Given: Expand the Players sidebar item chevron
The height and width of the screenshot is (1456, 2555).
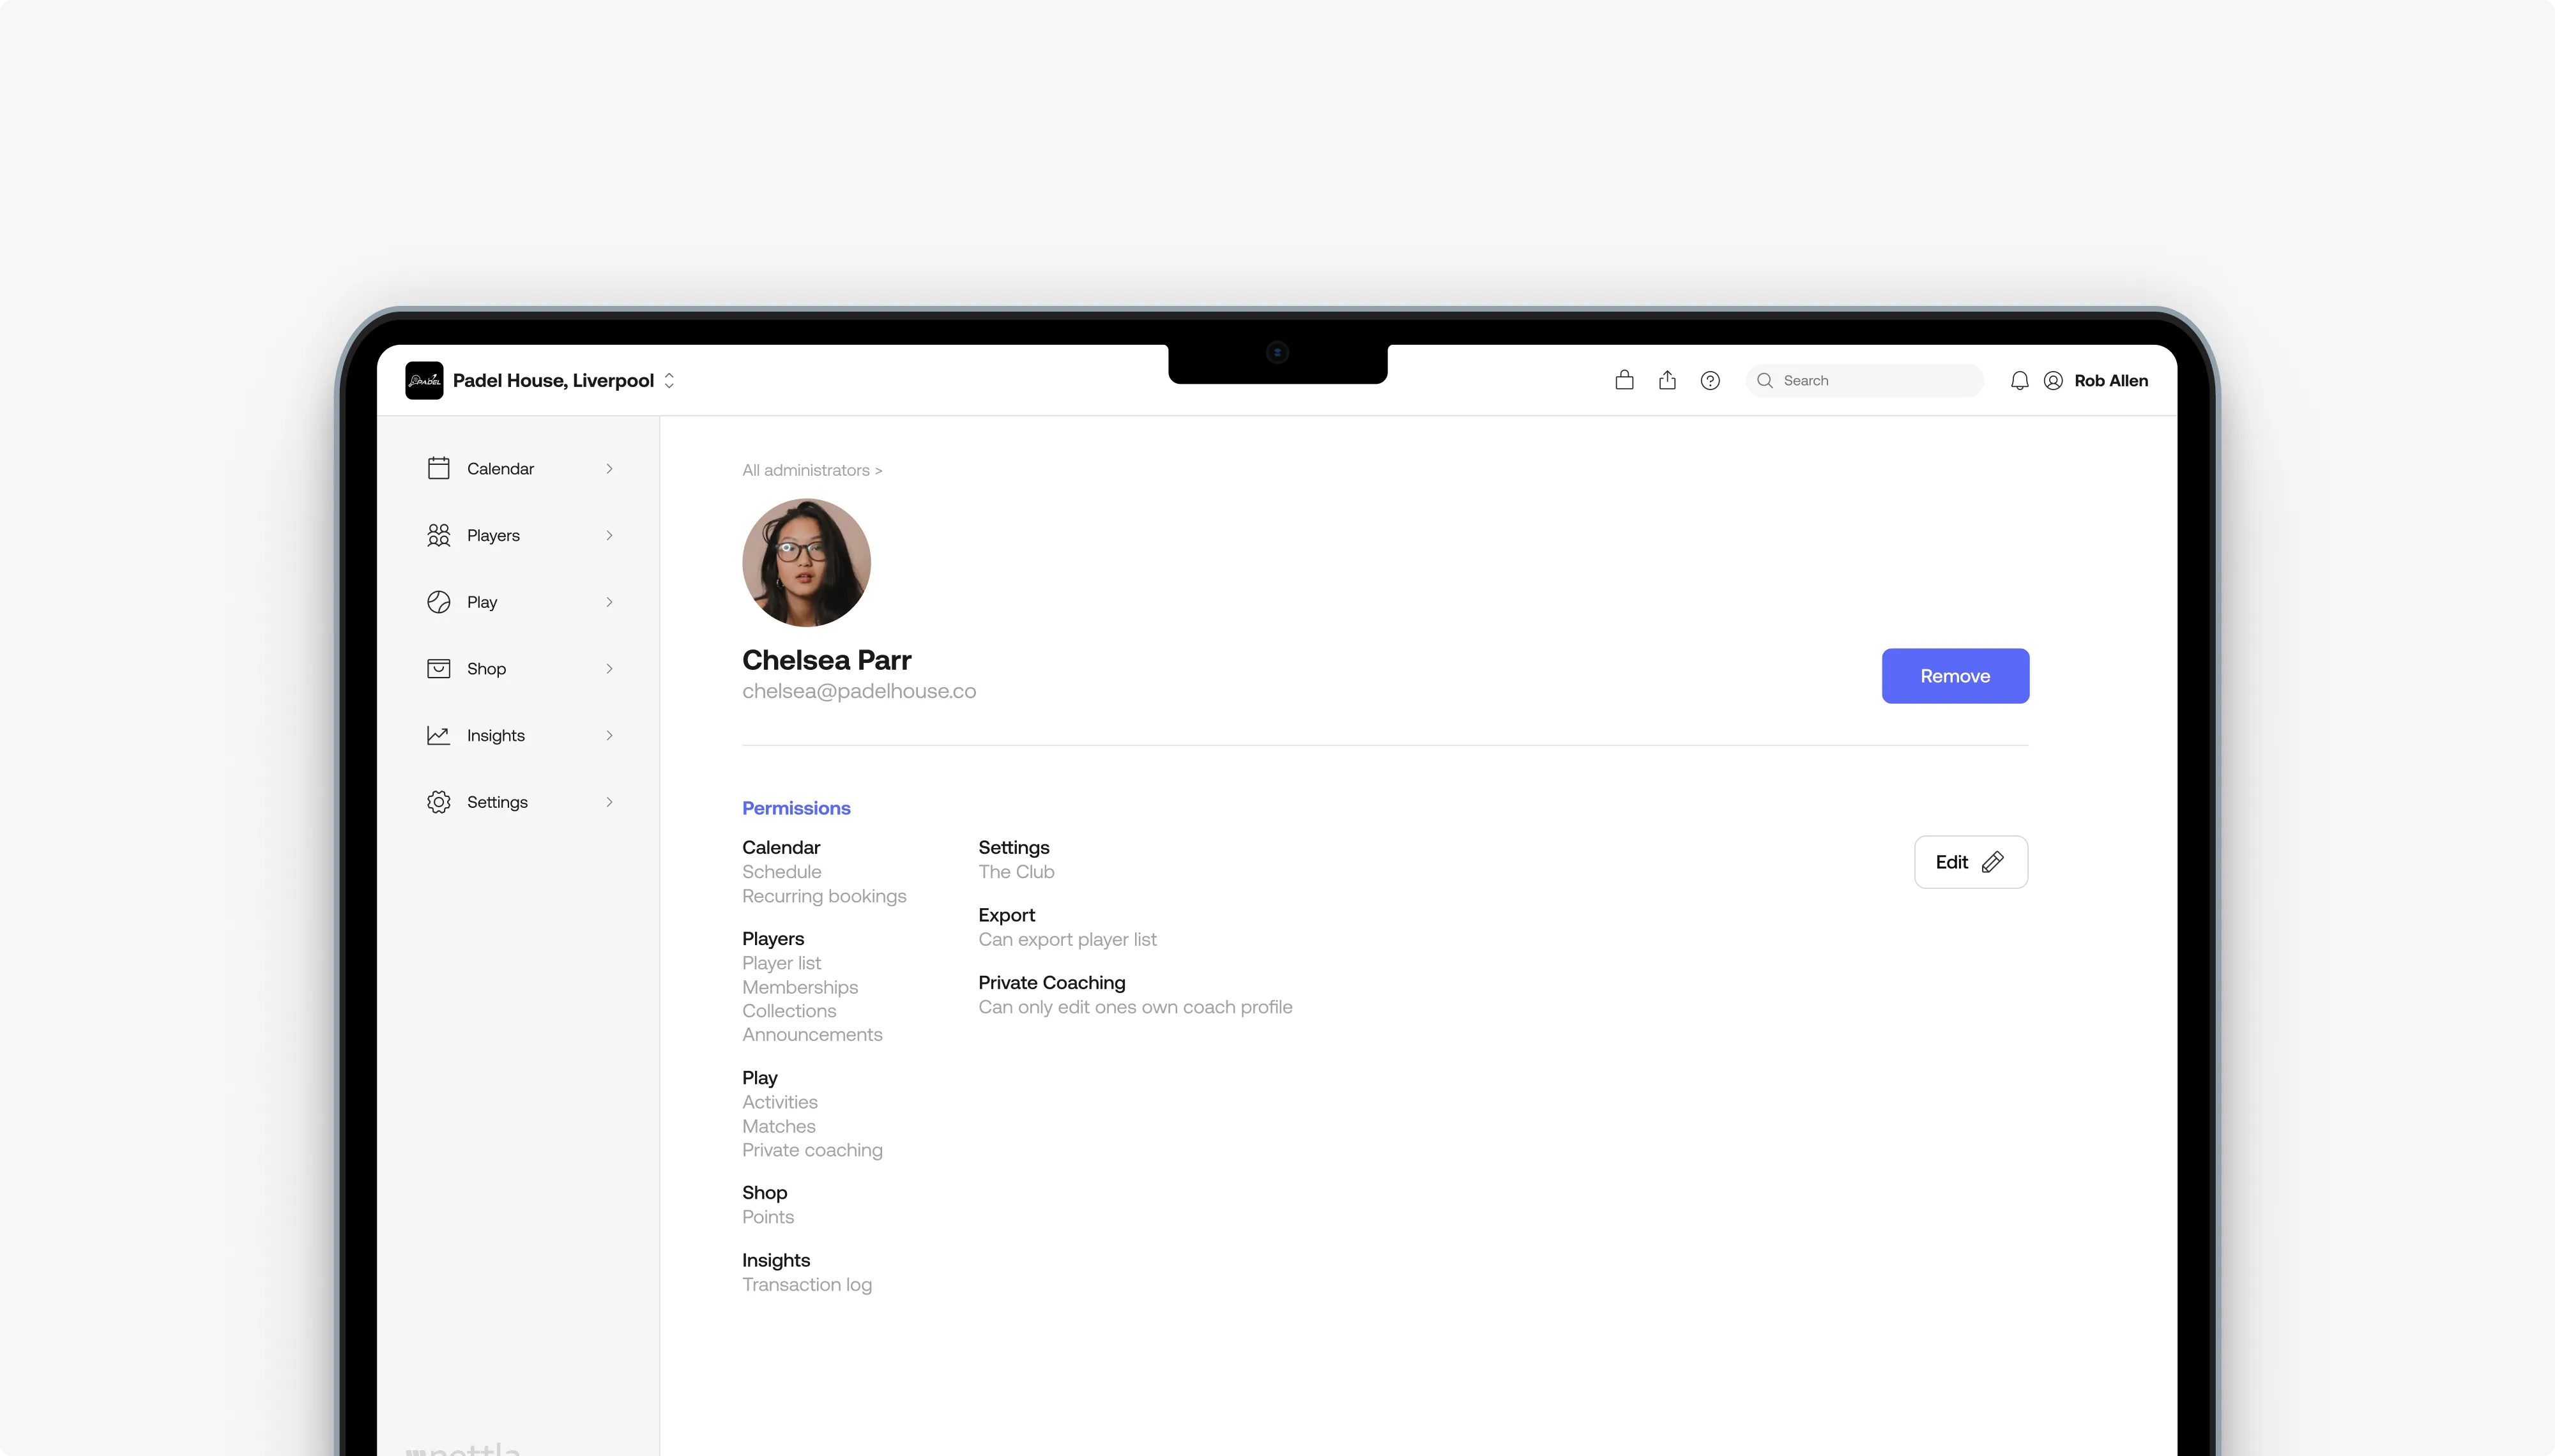Looking at the screenshot, I should point(608,534).
